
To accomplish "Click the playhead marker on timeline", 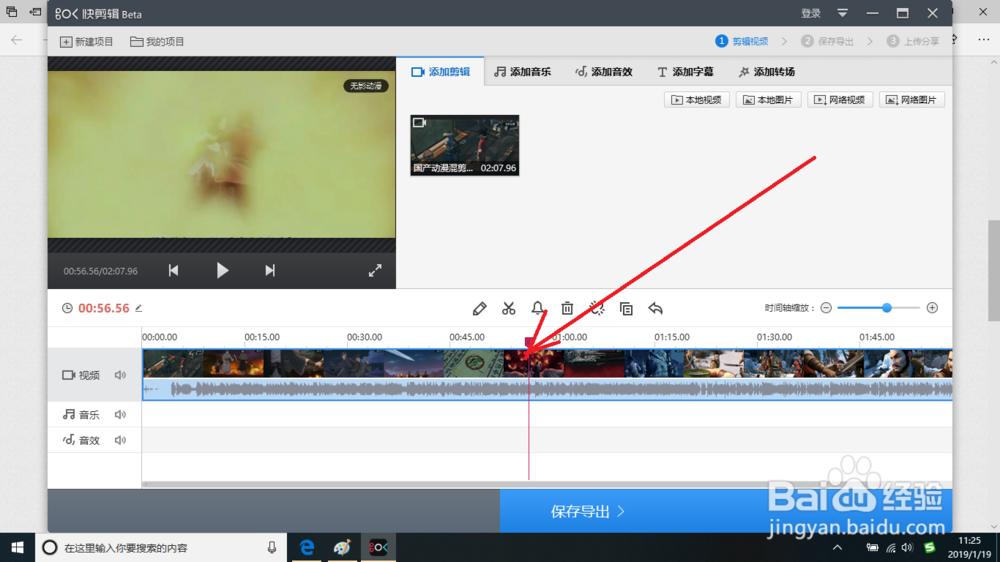I will (529, 343).
